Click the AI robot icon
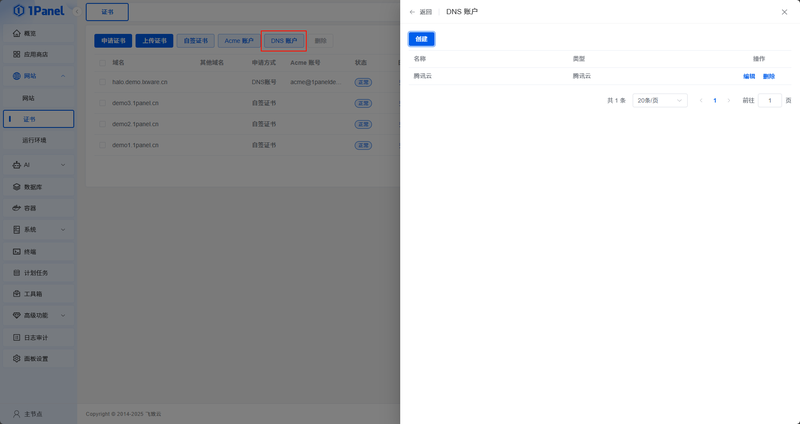Image resolution: width=800 pixels, height=424 pixels. [17, 165]
